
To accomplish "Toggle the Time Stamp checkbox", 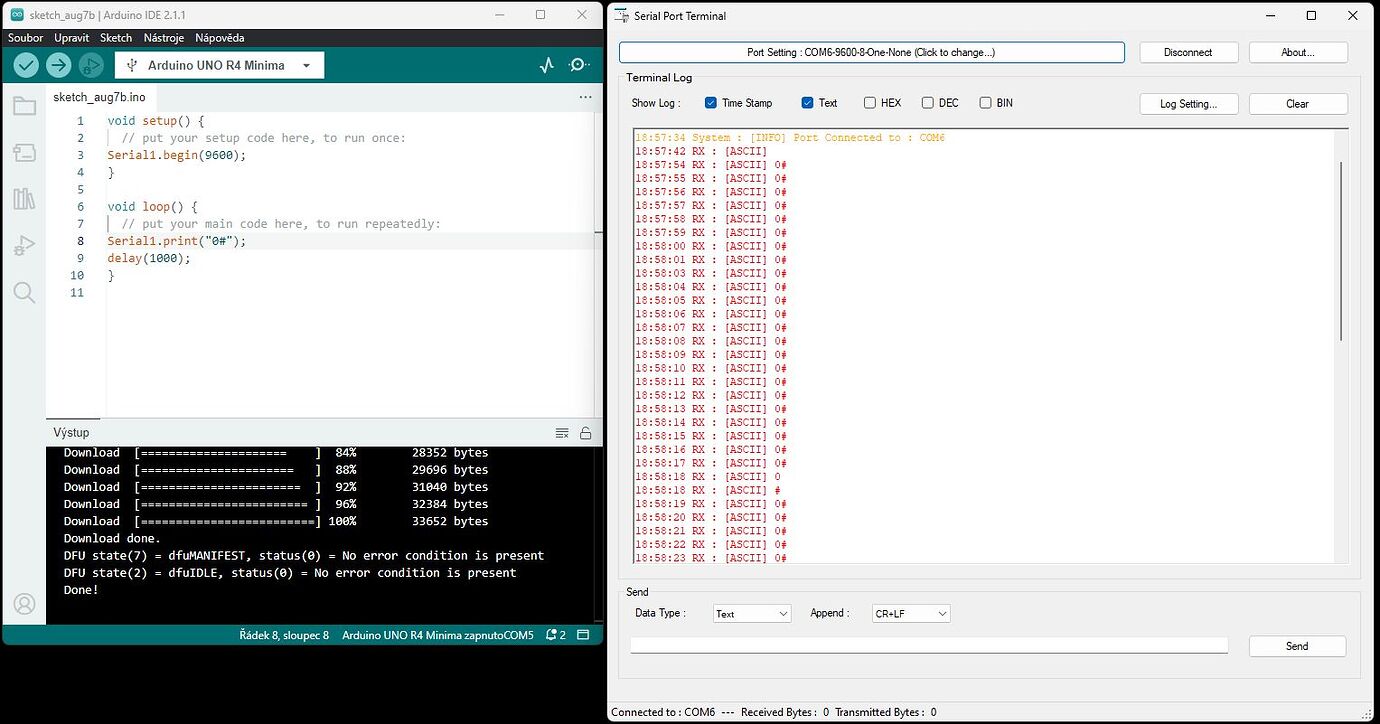I will (x=711, y=103).
